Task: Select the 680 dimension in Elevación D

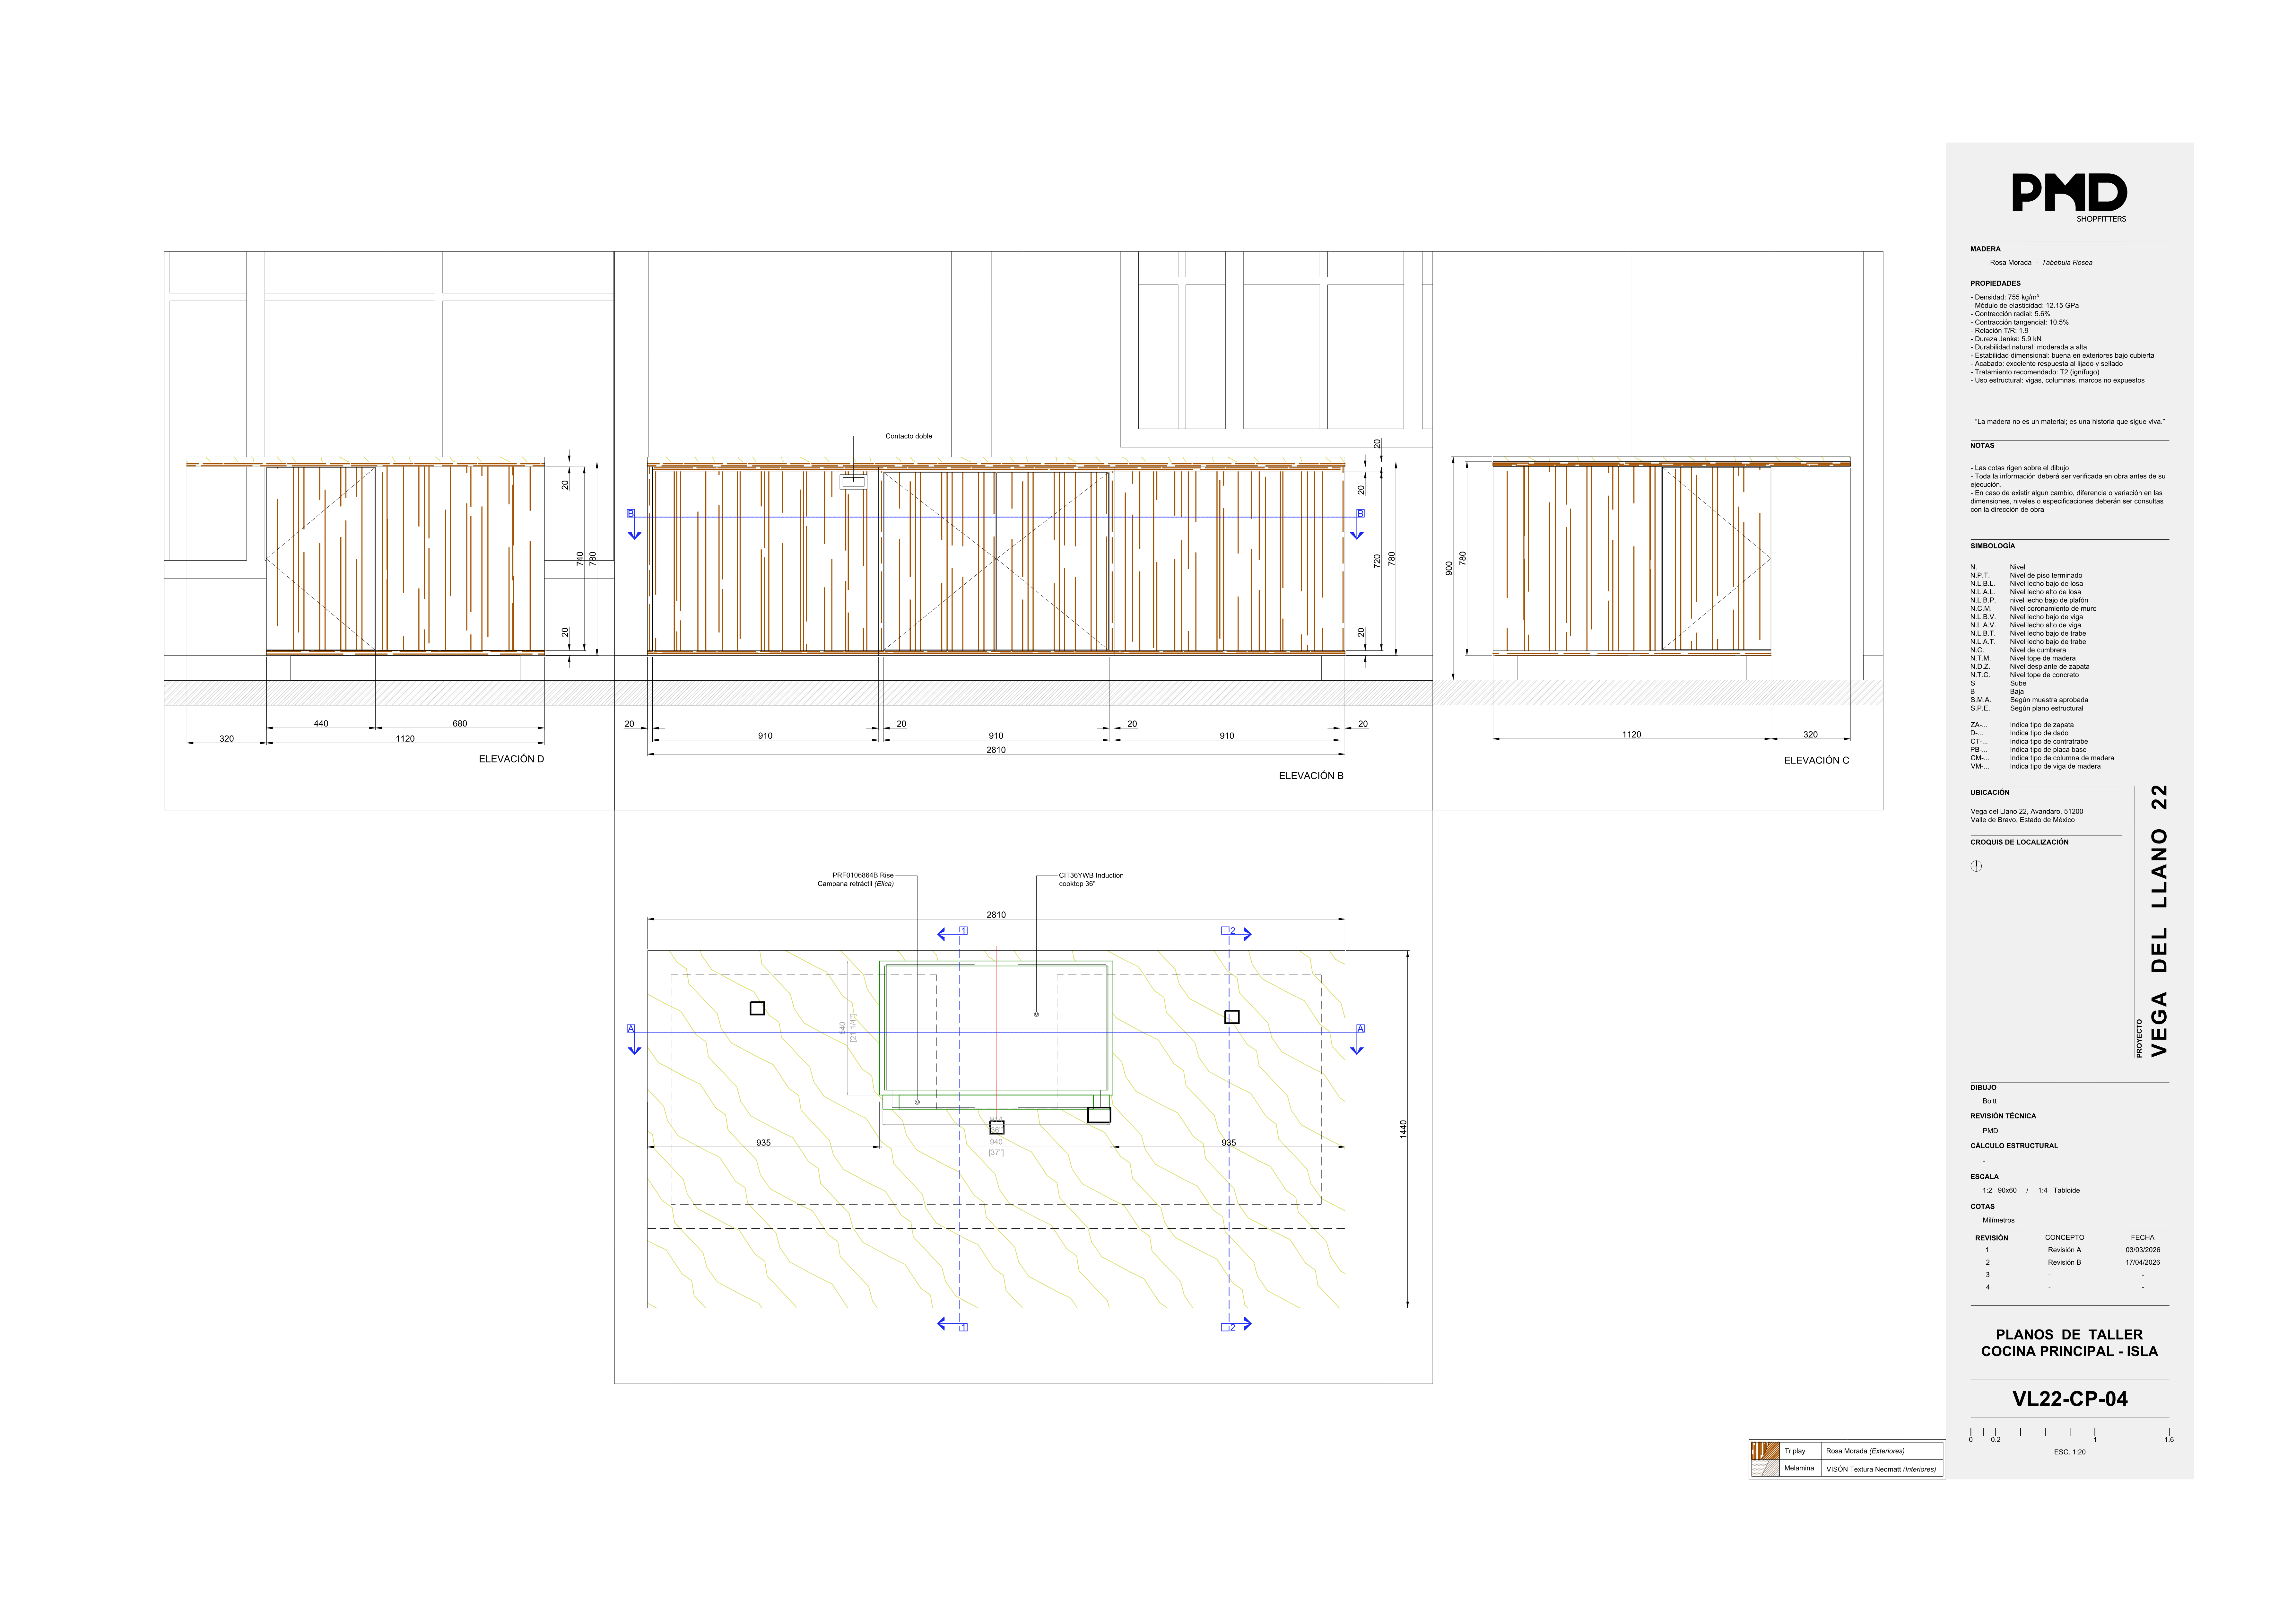Action: 460,723
